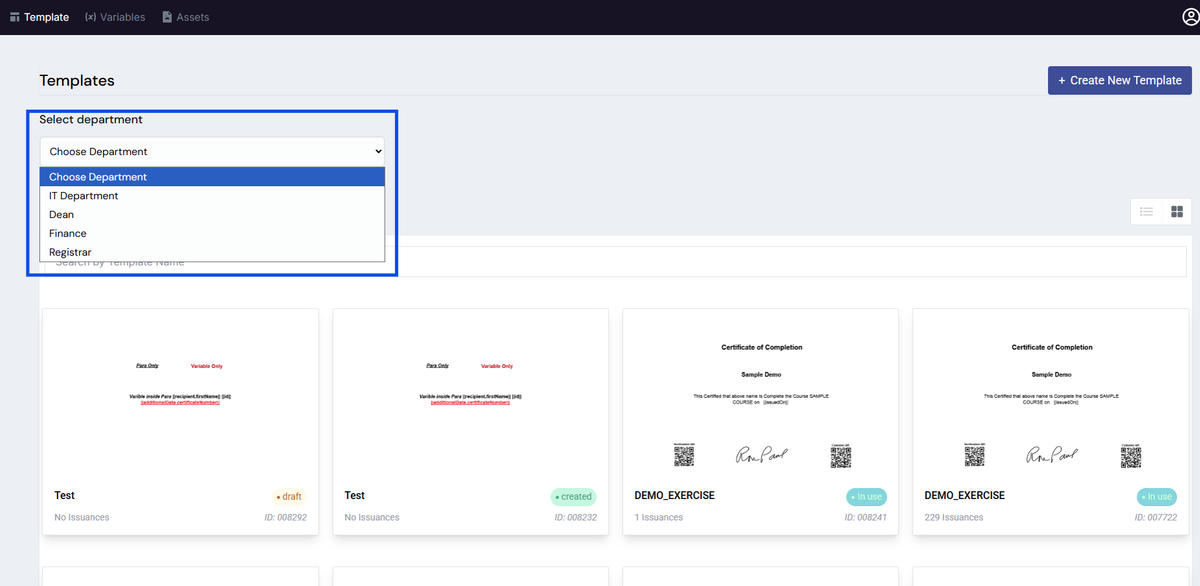Open the user account profile icon

(1190, 17)
